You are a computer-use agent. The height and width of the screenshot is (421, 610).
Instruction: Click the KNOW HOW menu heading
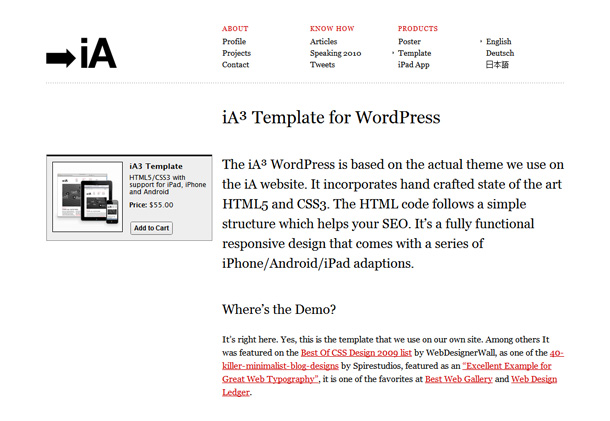pyautogui.click(x=332, y=28)
